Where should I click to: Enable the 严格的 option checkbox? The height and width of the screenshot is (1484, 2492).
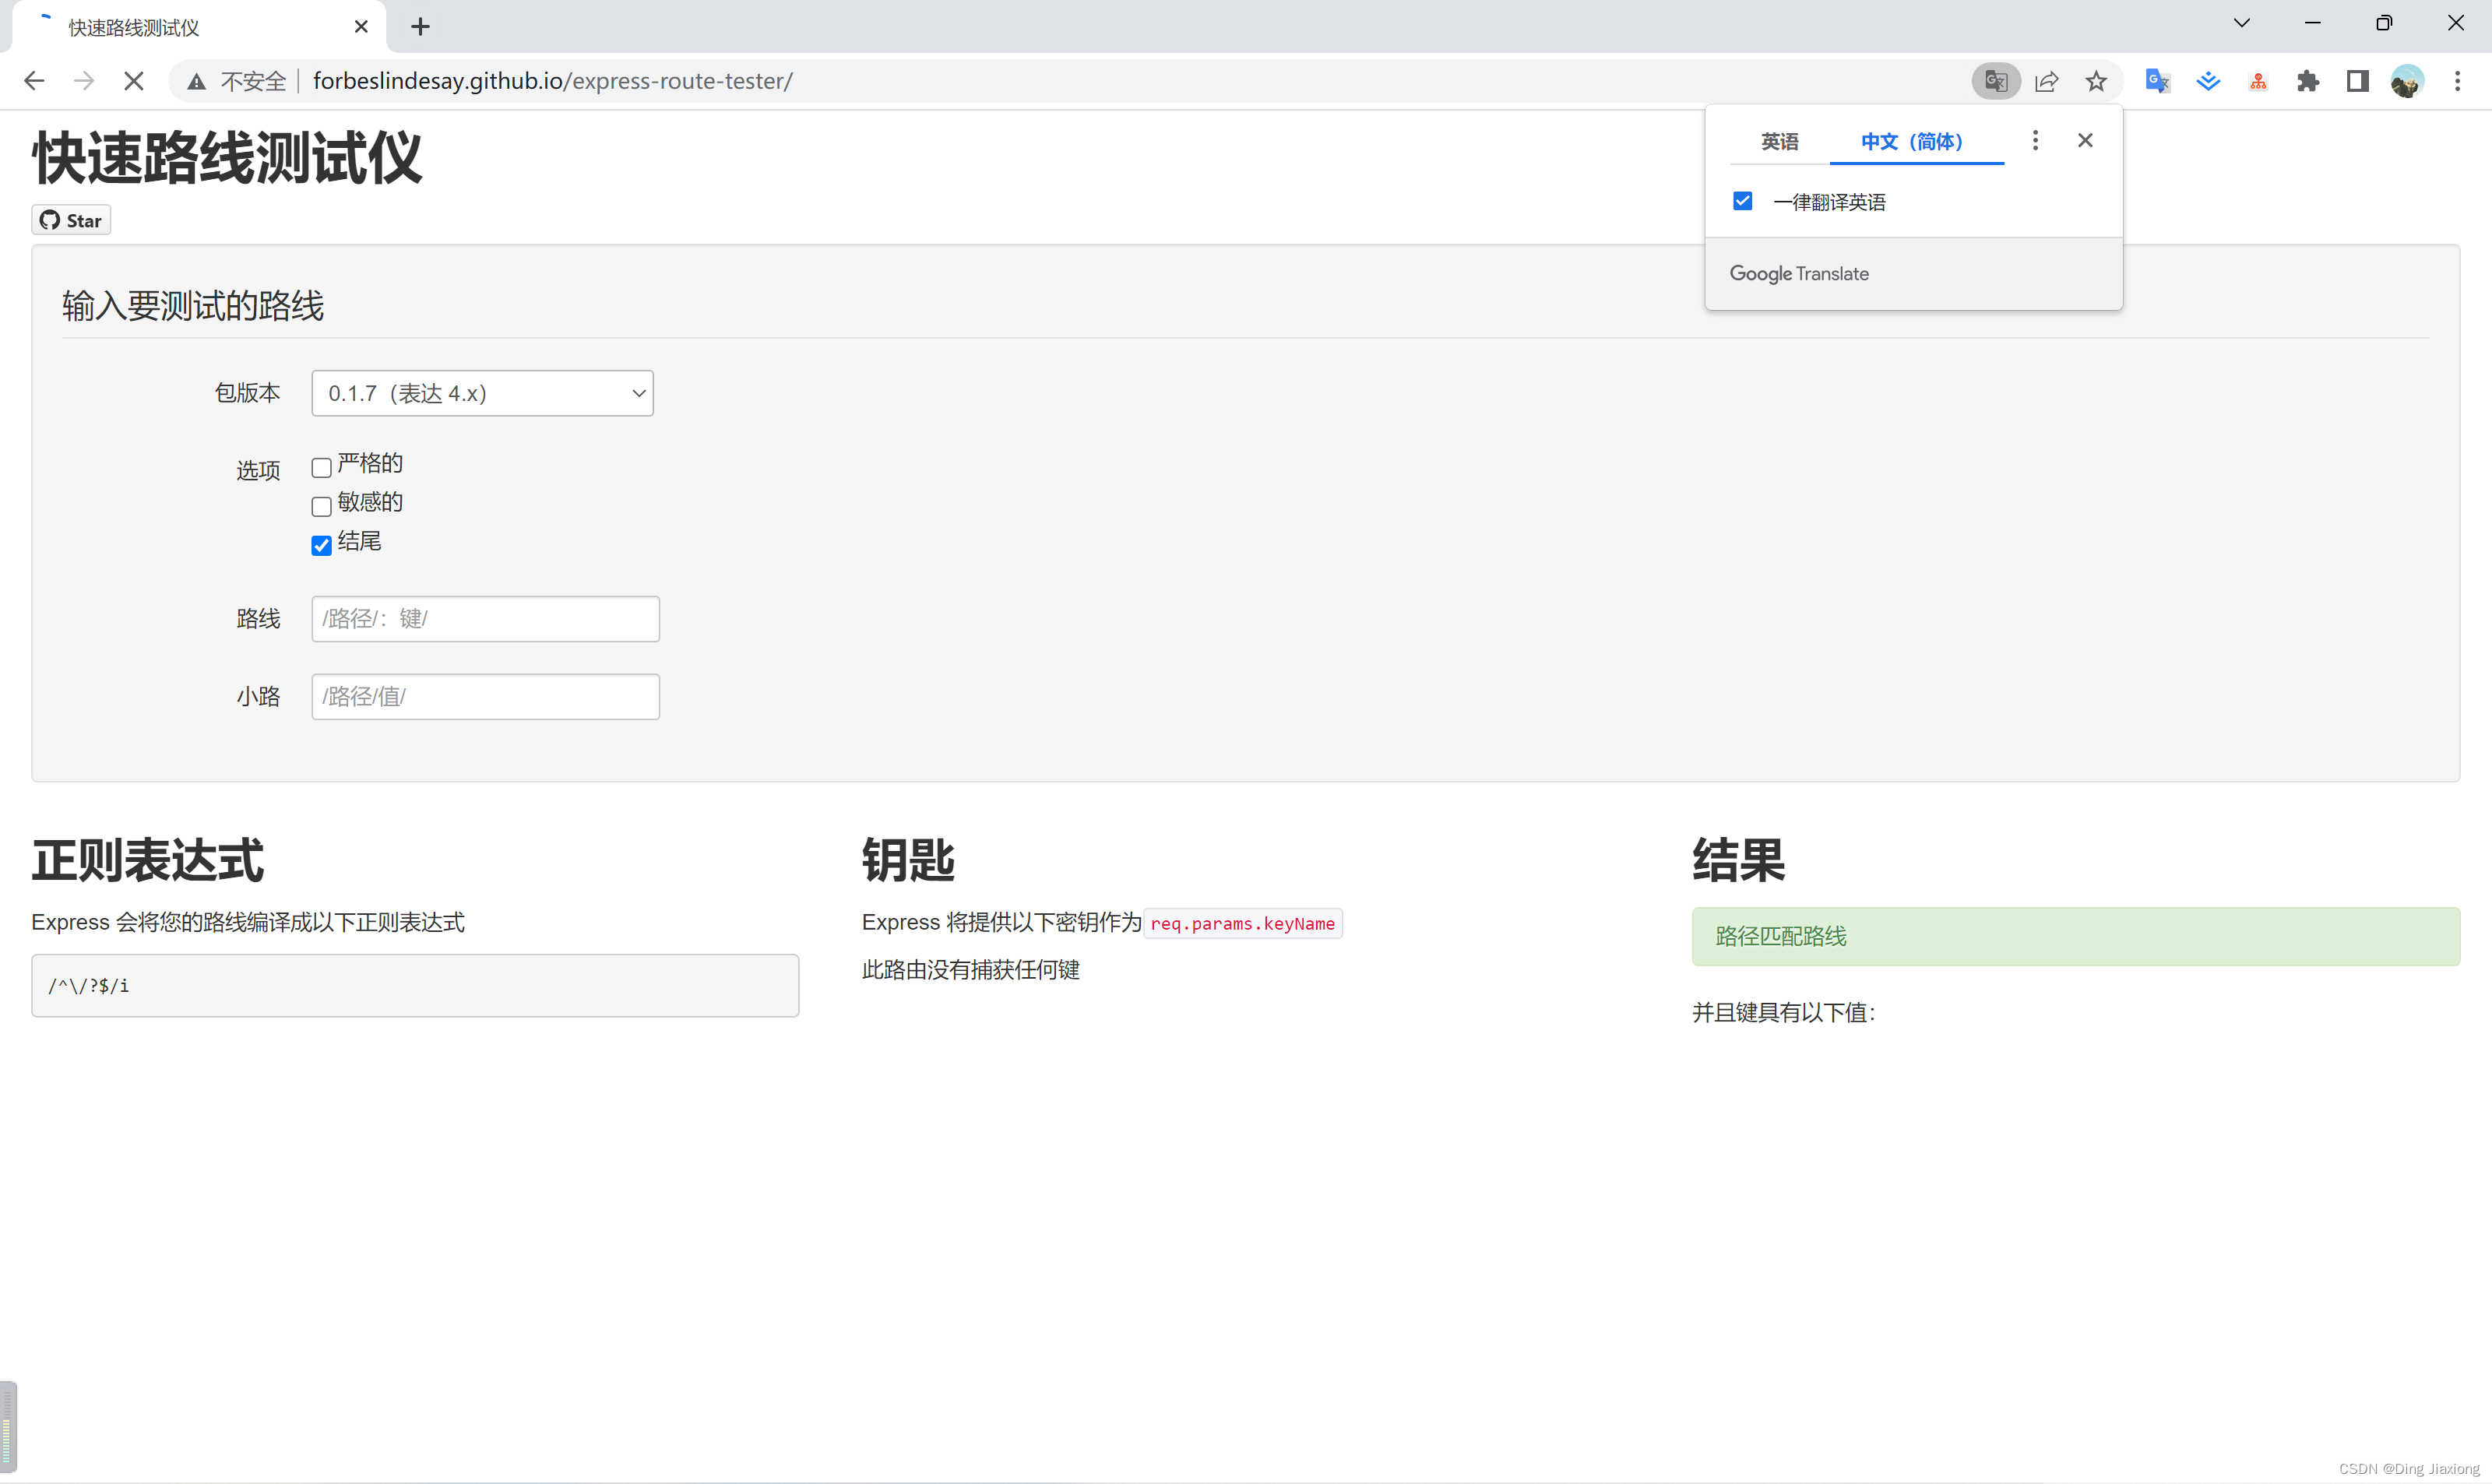[x=321, y=467]
